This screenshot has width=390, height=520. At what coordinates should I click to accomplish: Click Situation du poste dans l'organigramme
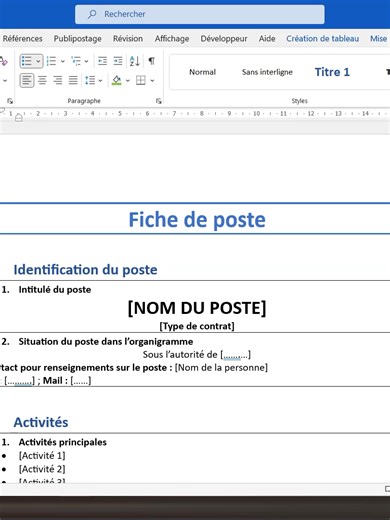point(106,342)
